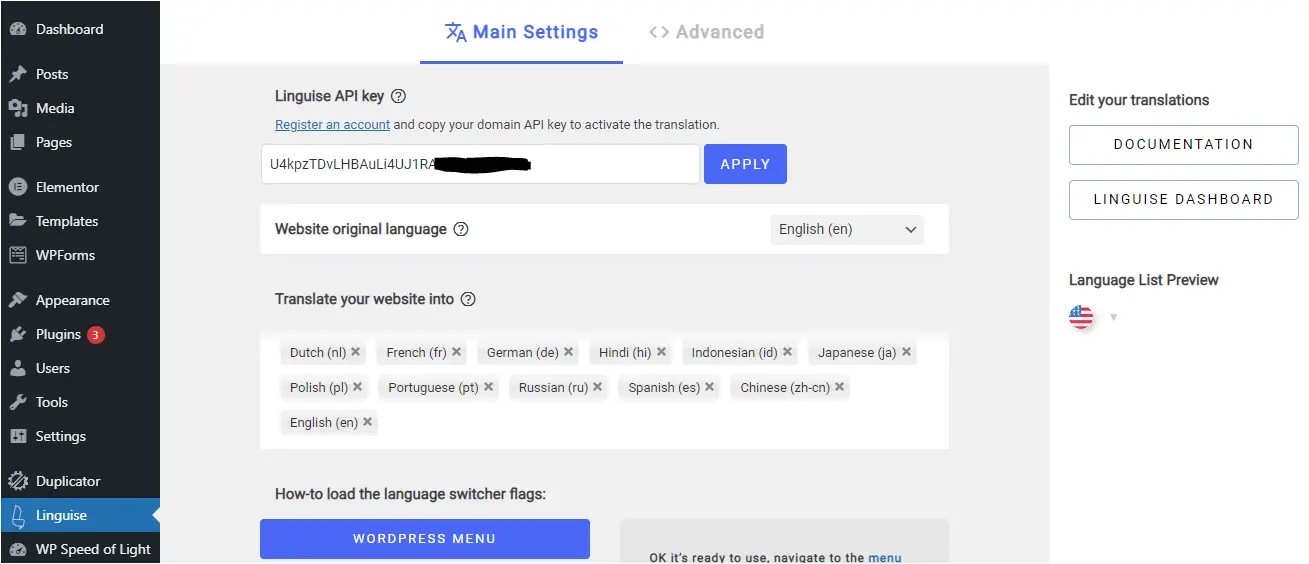Open the Dashboard sidebar icon

(17, 30)
